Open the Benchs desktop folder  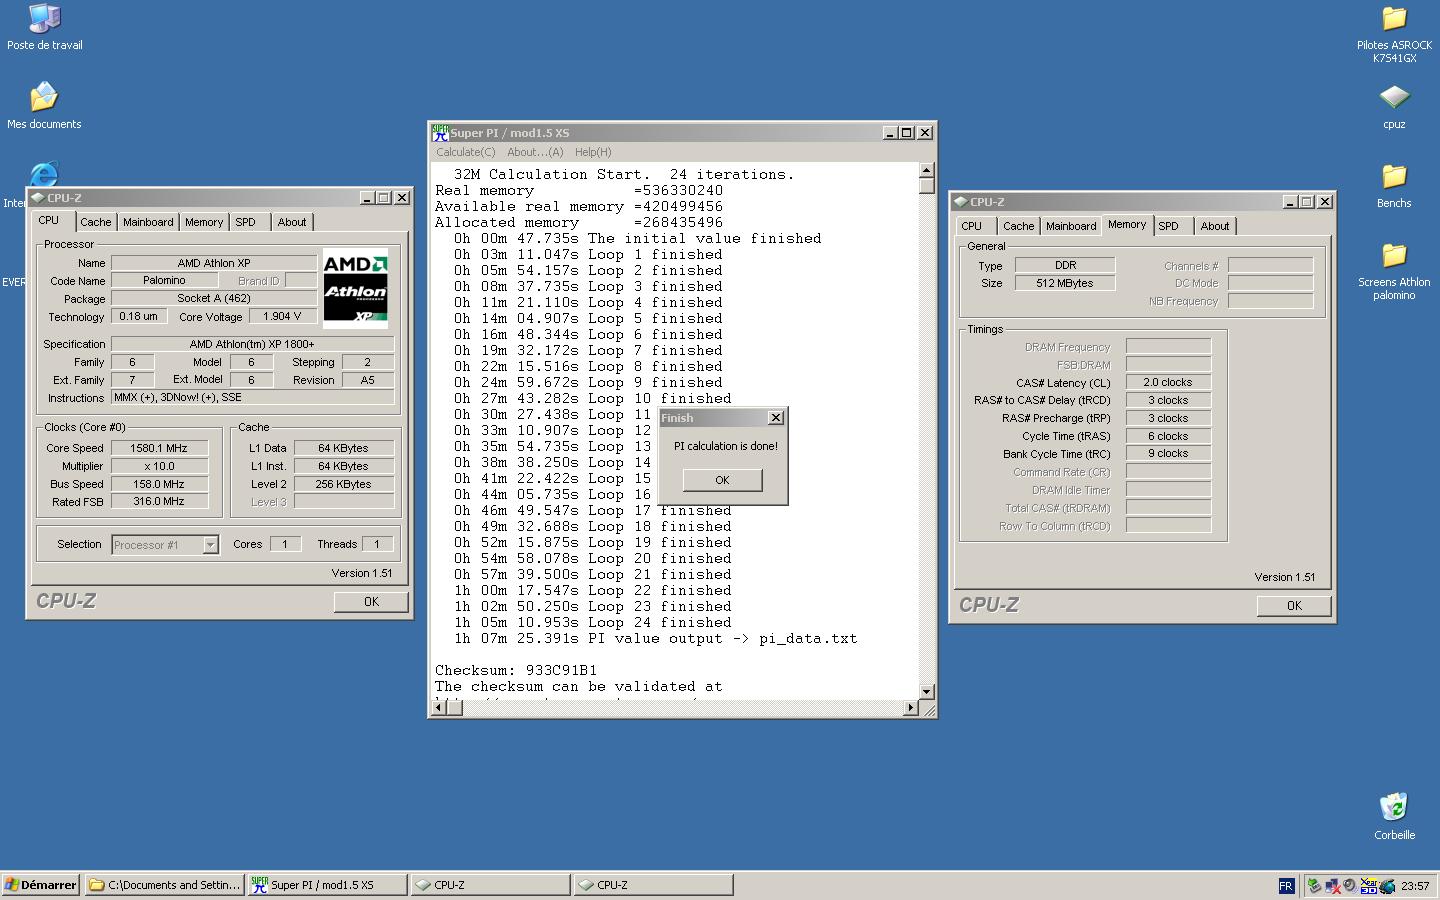[x=1394, y=185]
